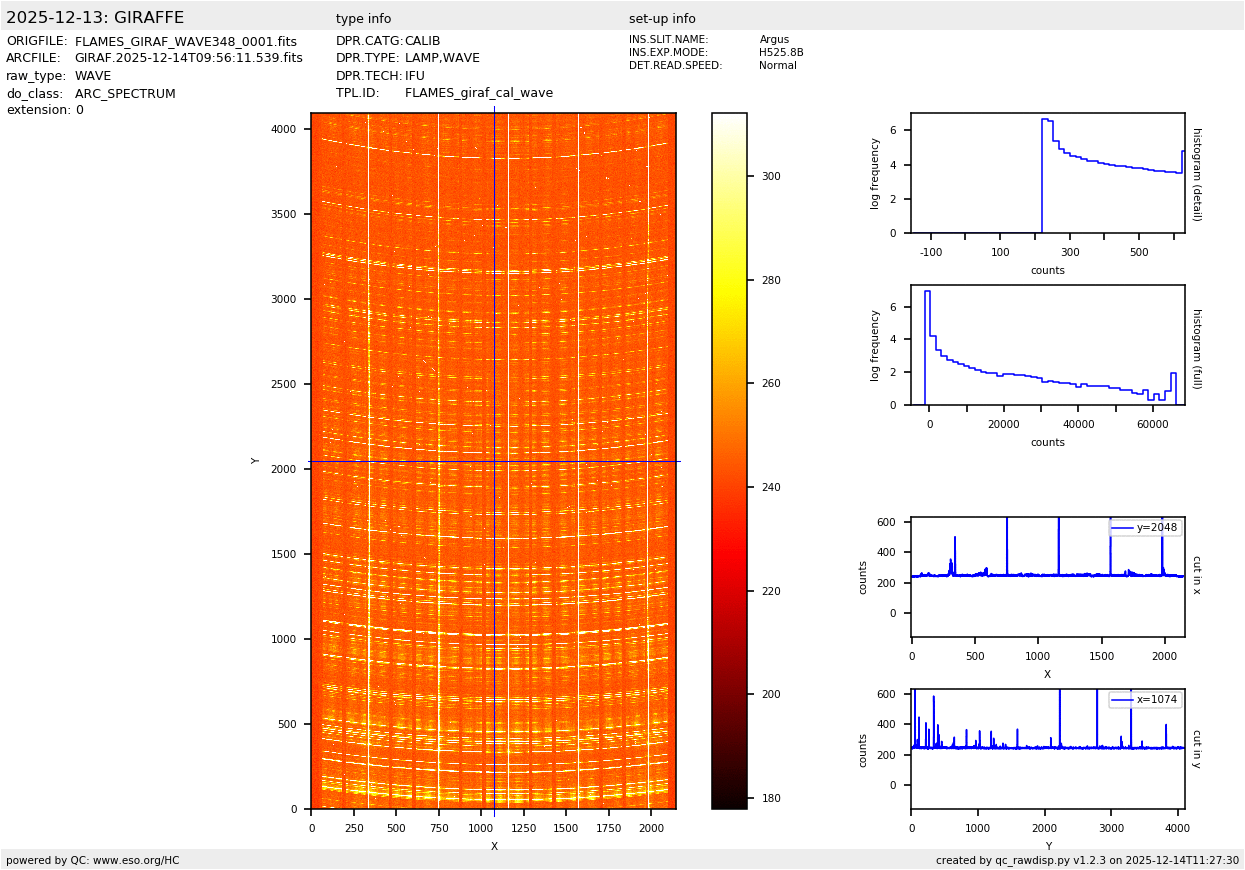The height and width of the screenshot is (870, 1245).
Task: Click the main raw detector image
Action: (x=493, y=460)
